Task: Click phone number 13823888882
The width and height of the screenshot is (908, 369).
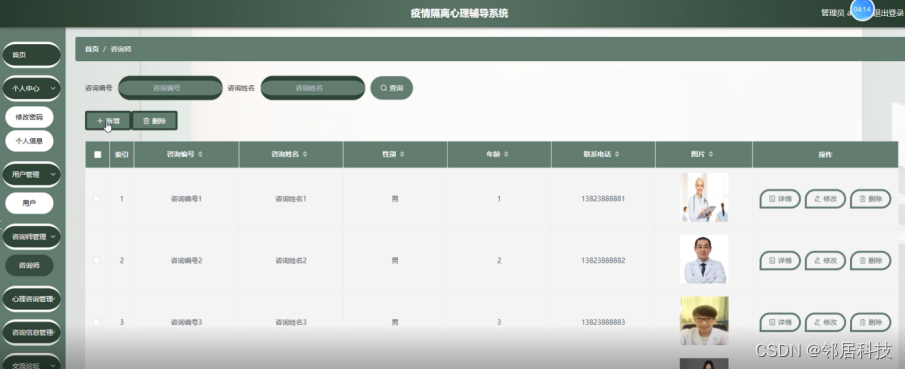Action: [x=603, y=261]
